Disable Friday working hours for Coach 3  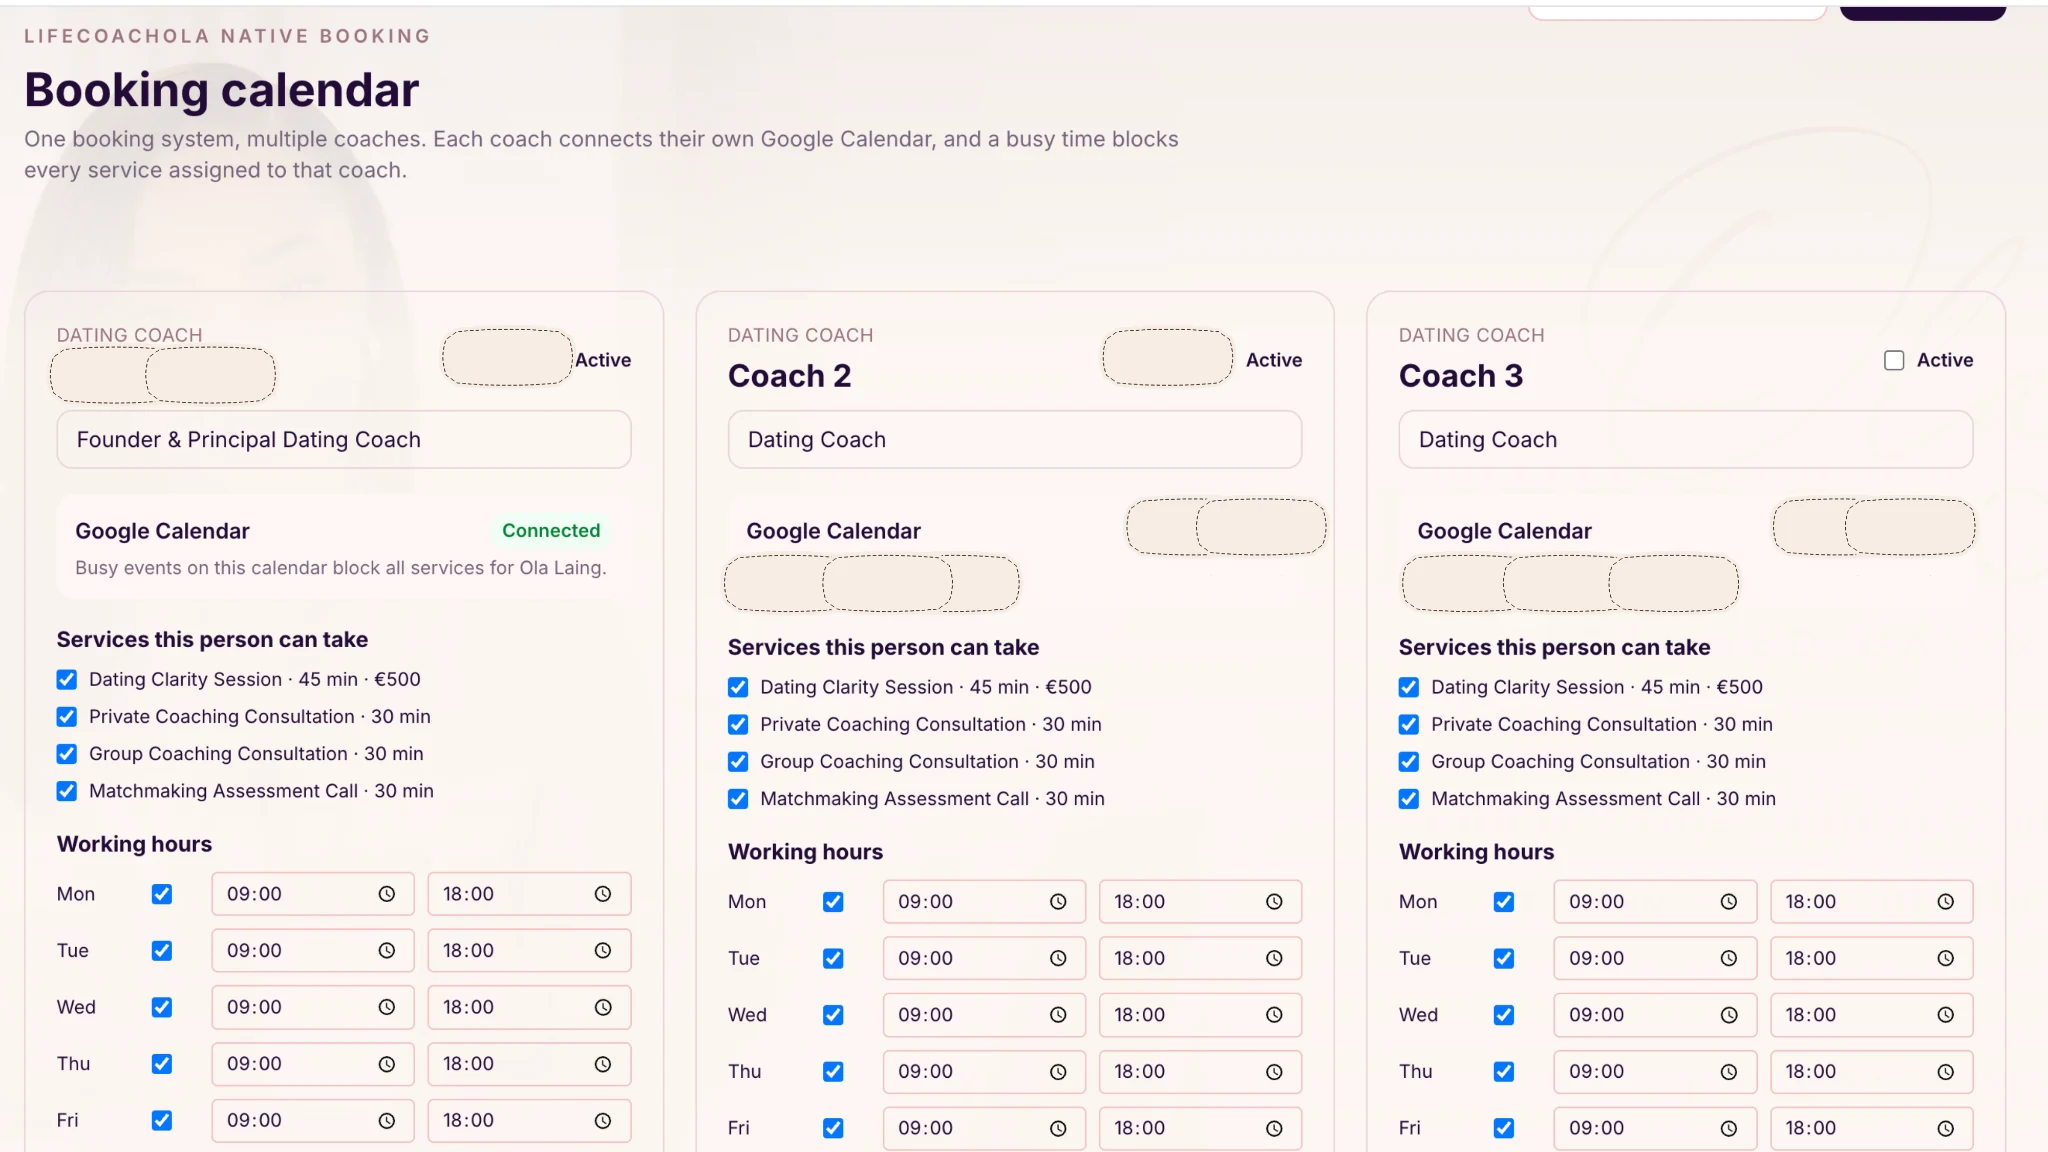[1504, 1128]
